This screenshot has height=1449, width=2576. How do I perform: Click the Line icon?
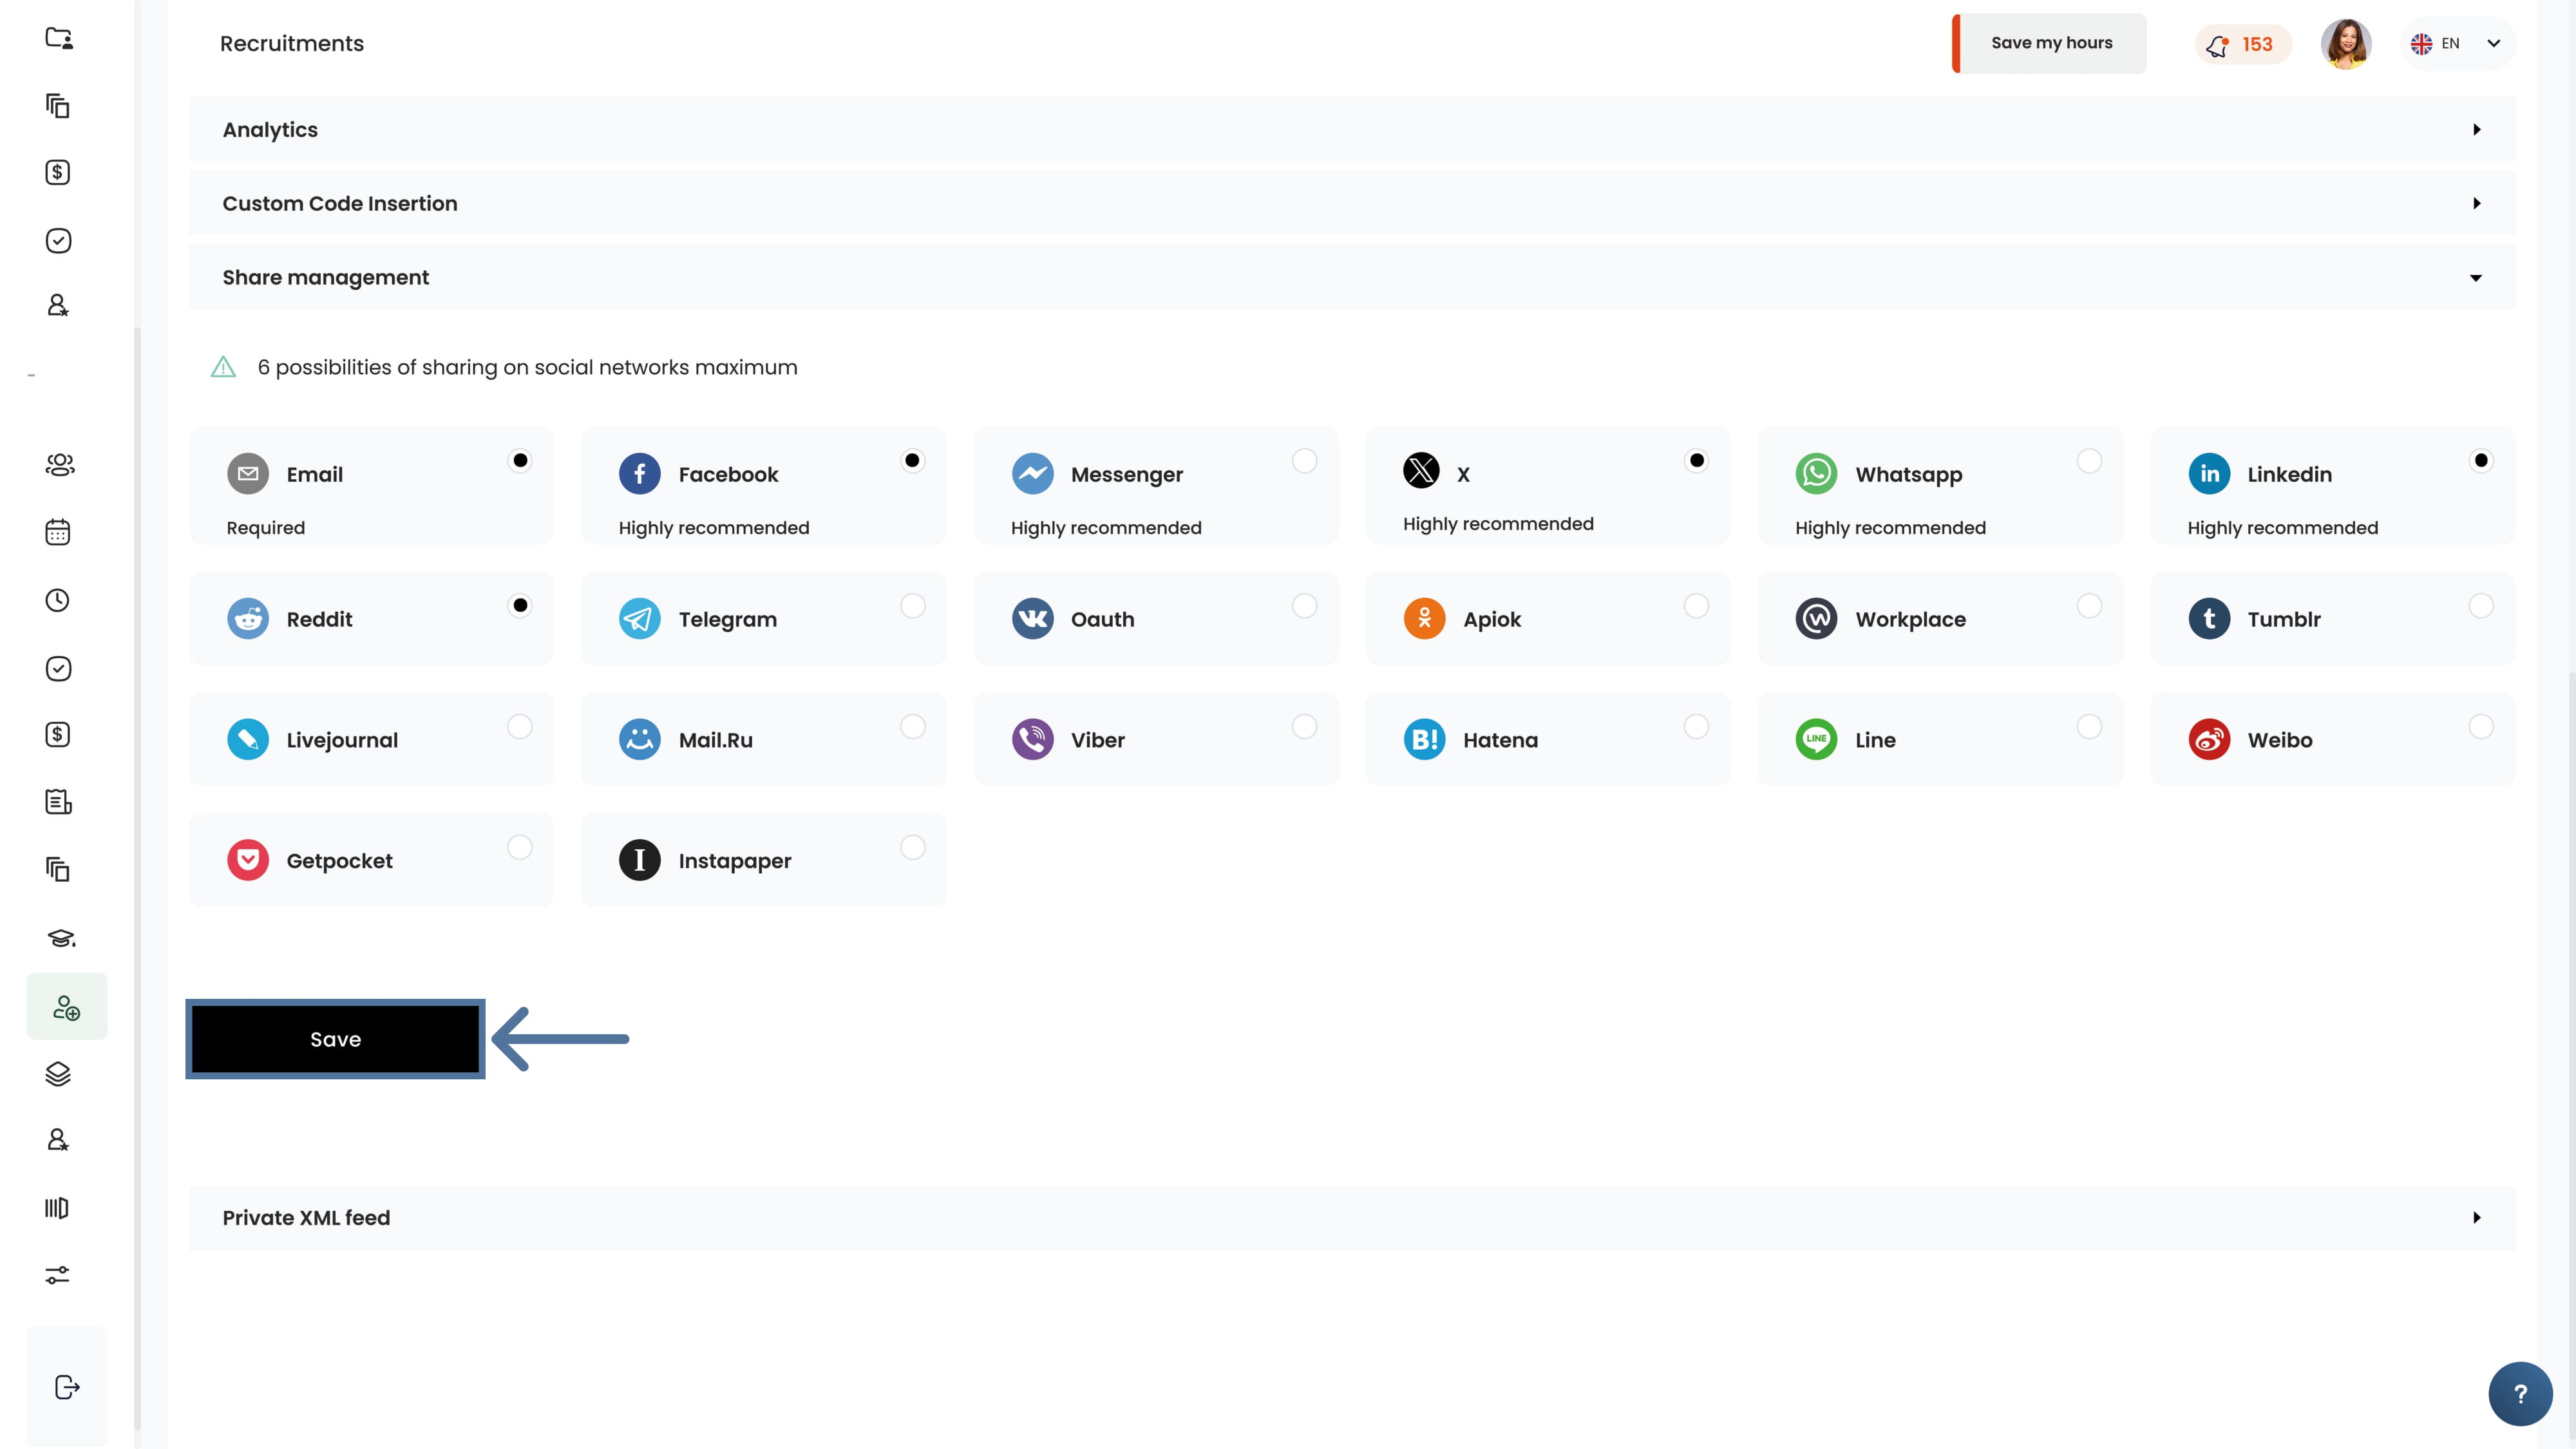(1816, 740)
